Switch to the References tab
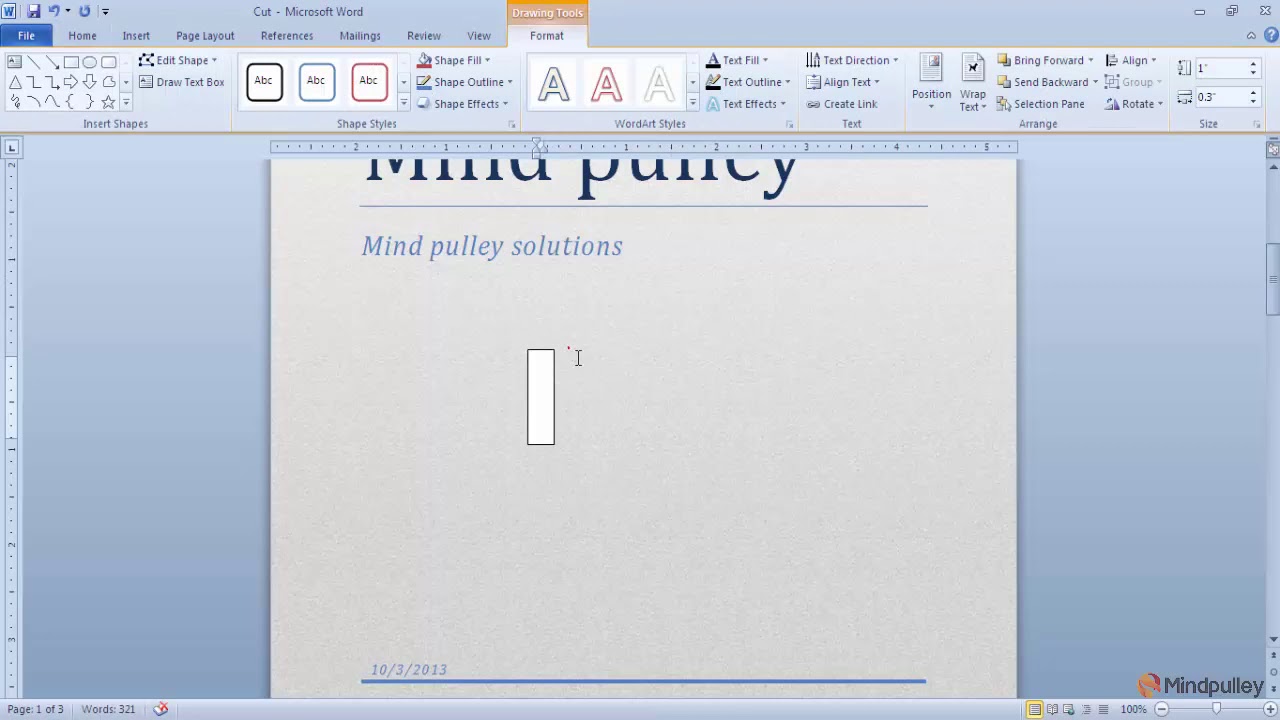Screen dimensions: 1280x720 click(x=287, y=36)
